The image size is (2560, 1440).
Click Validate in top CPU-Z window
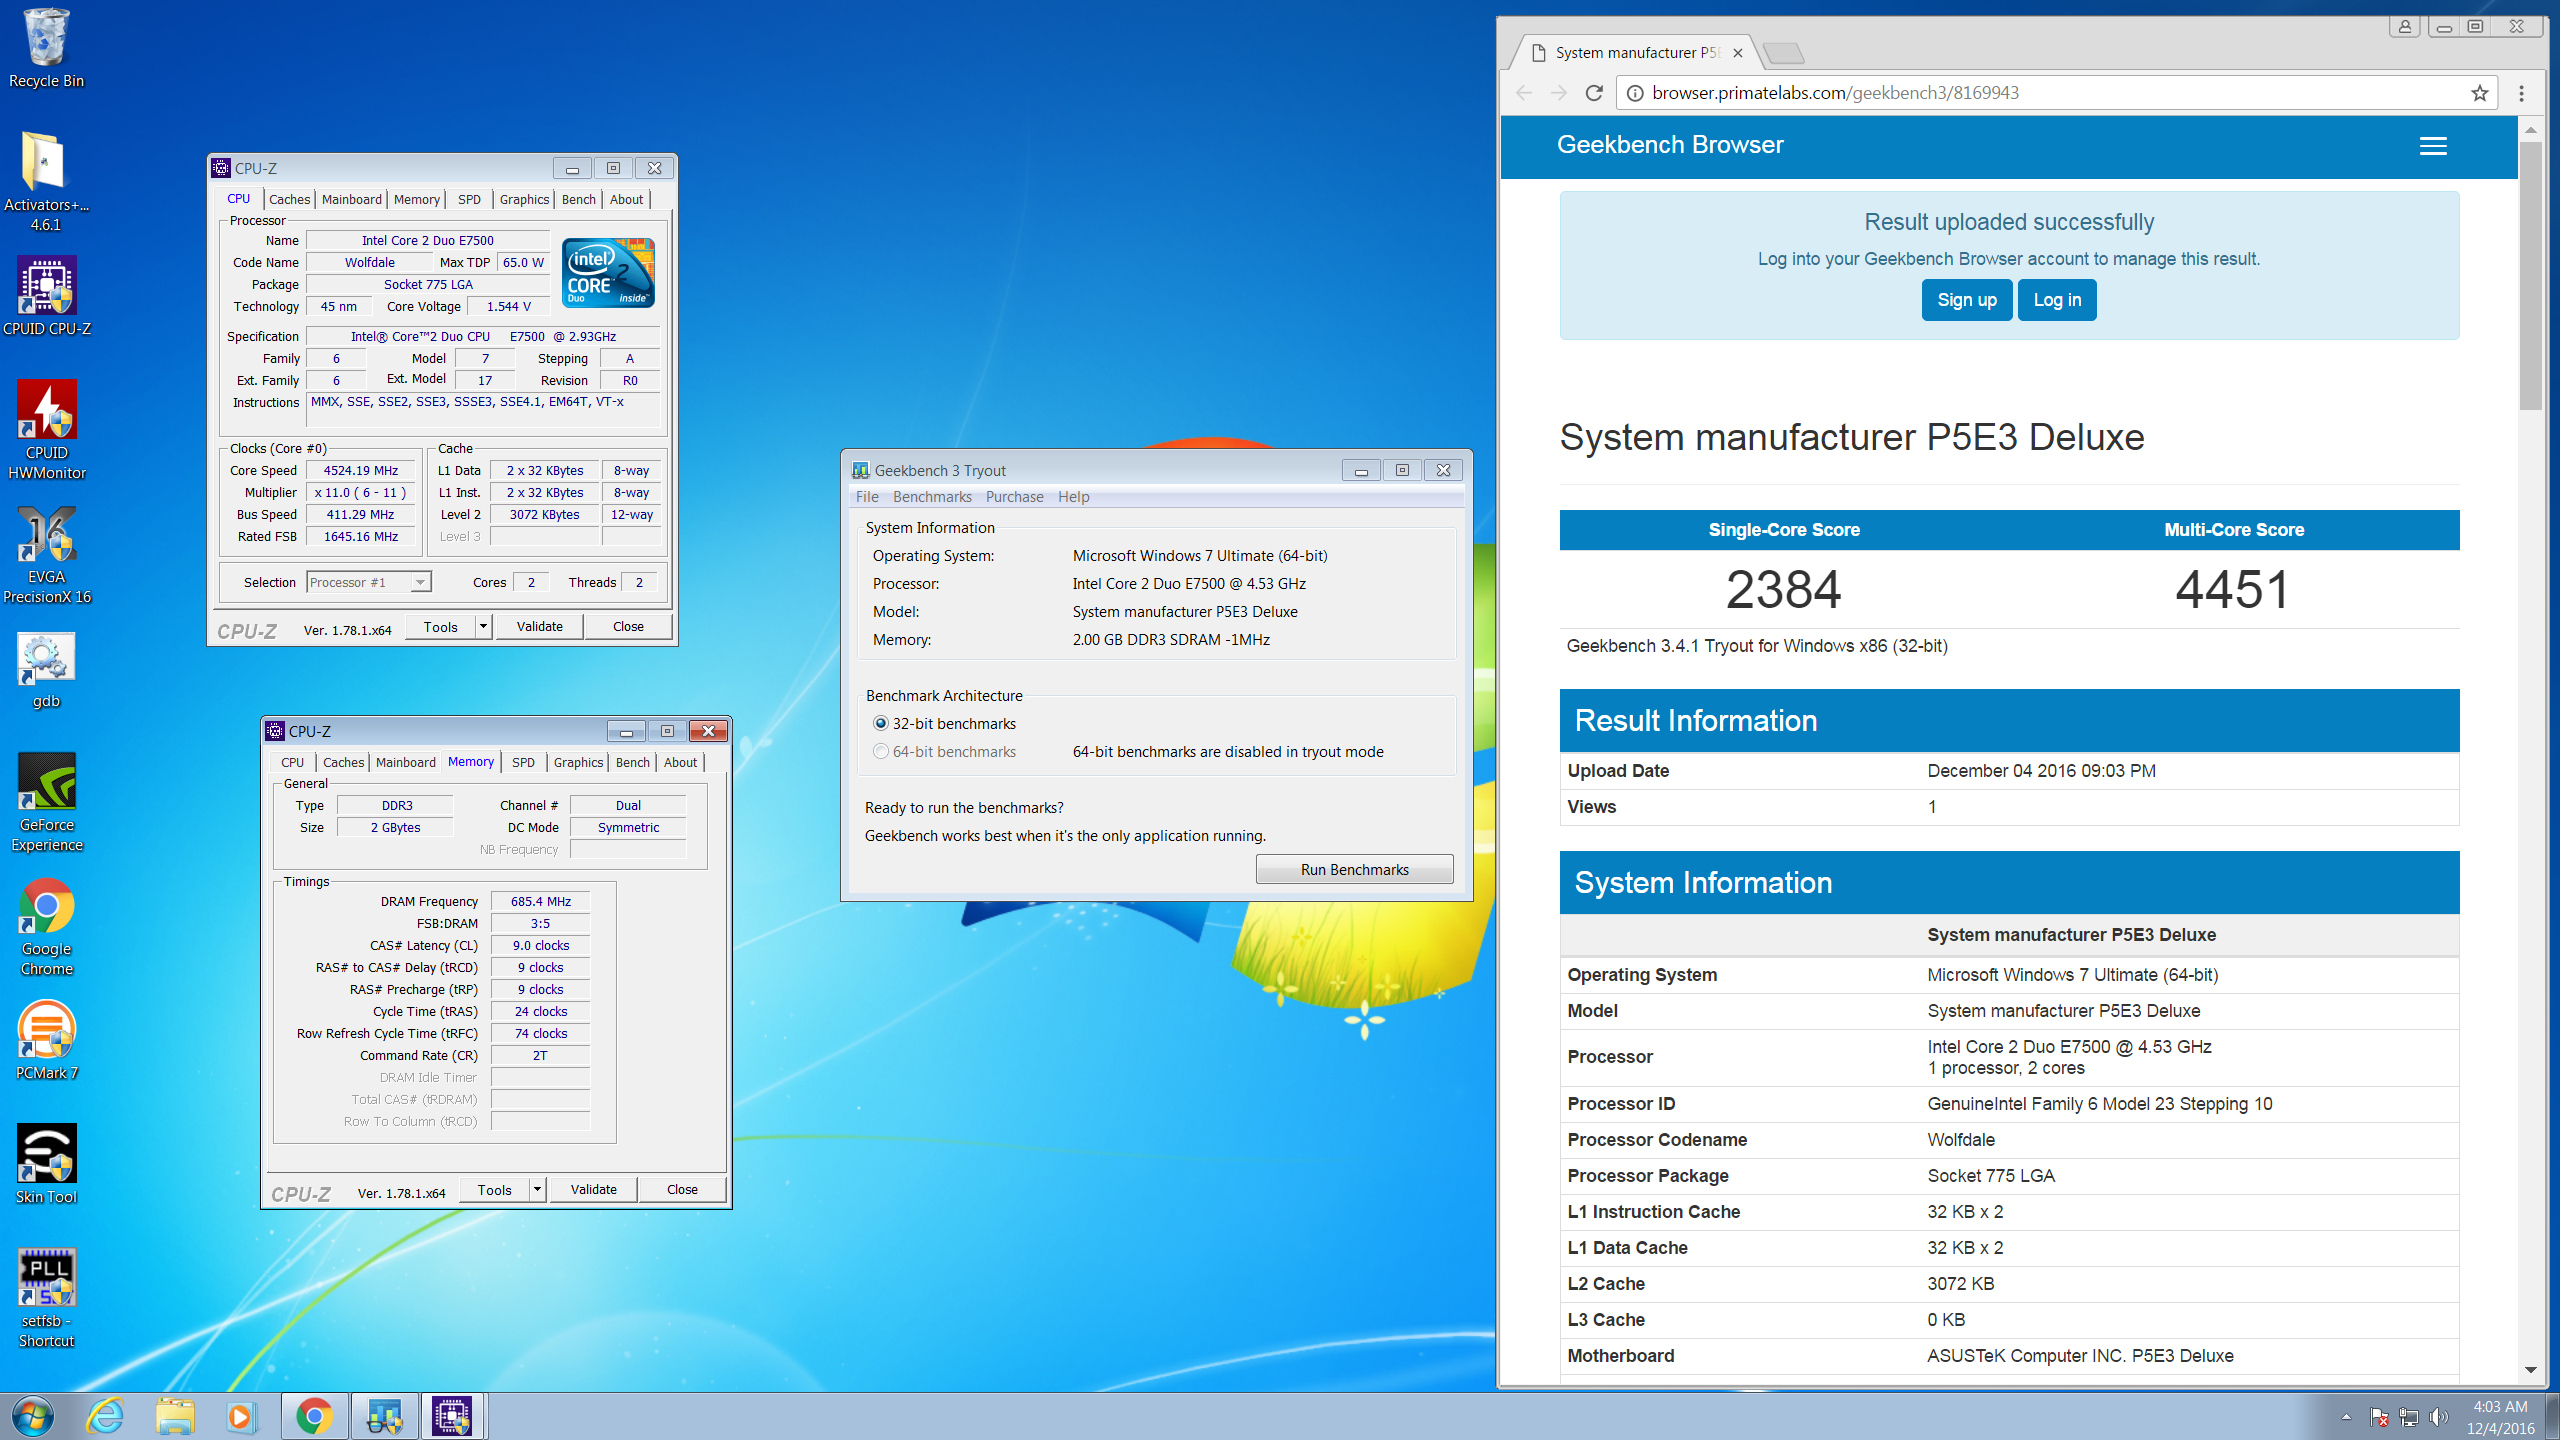pyautogui.click(x=539, y=627)
